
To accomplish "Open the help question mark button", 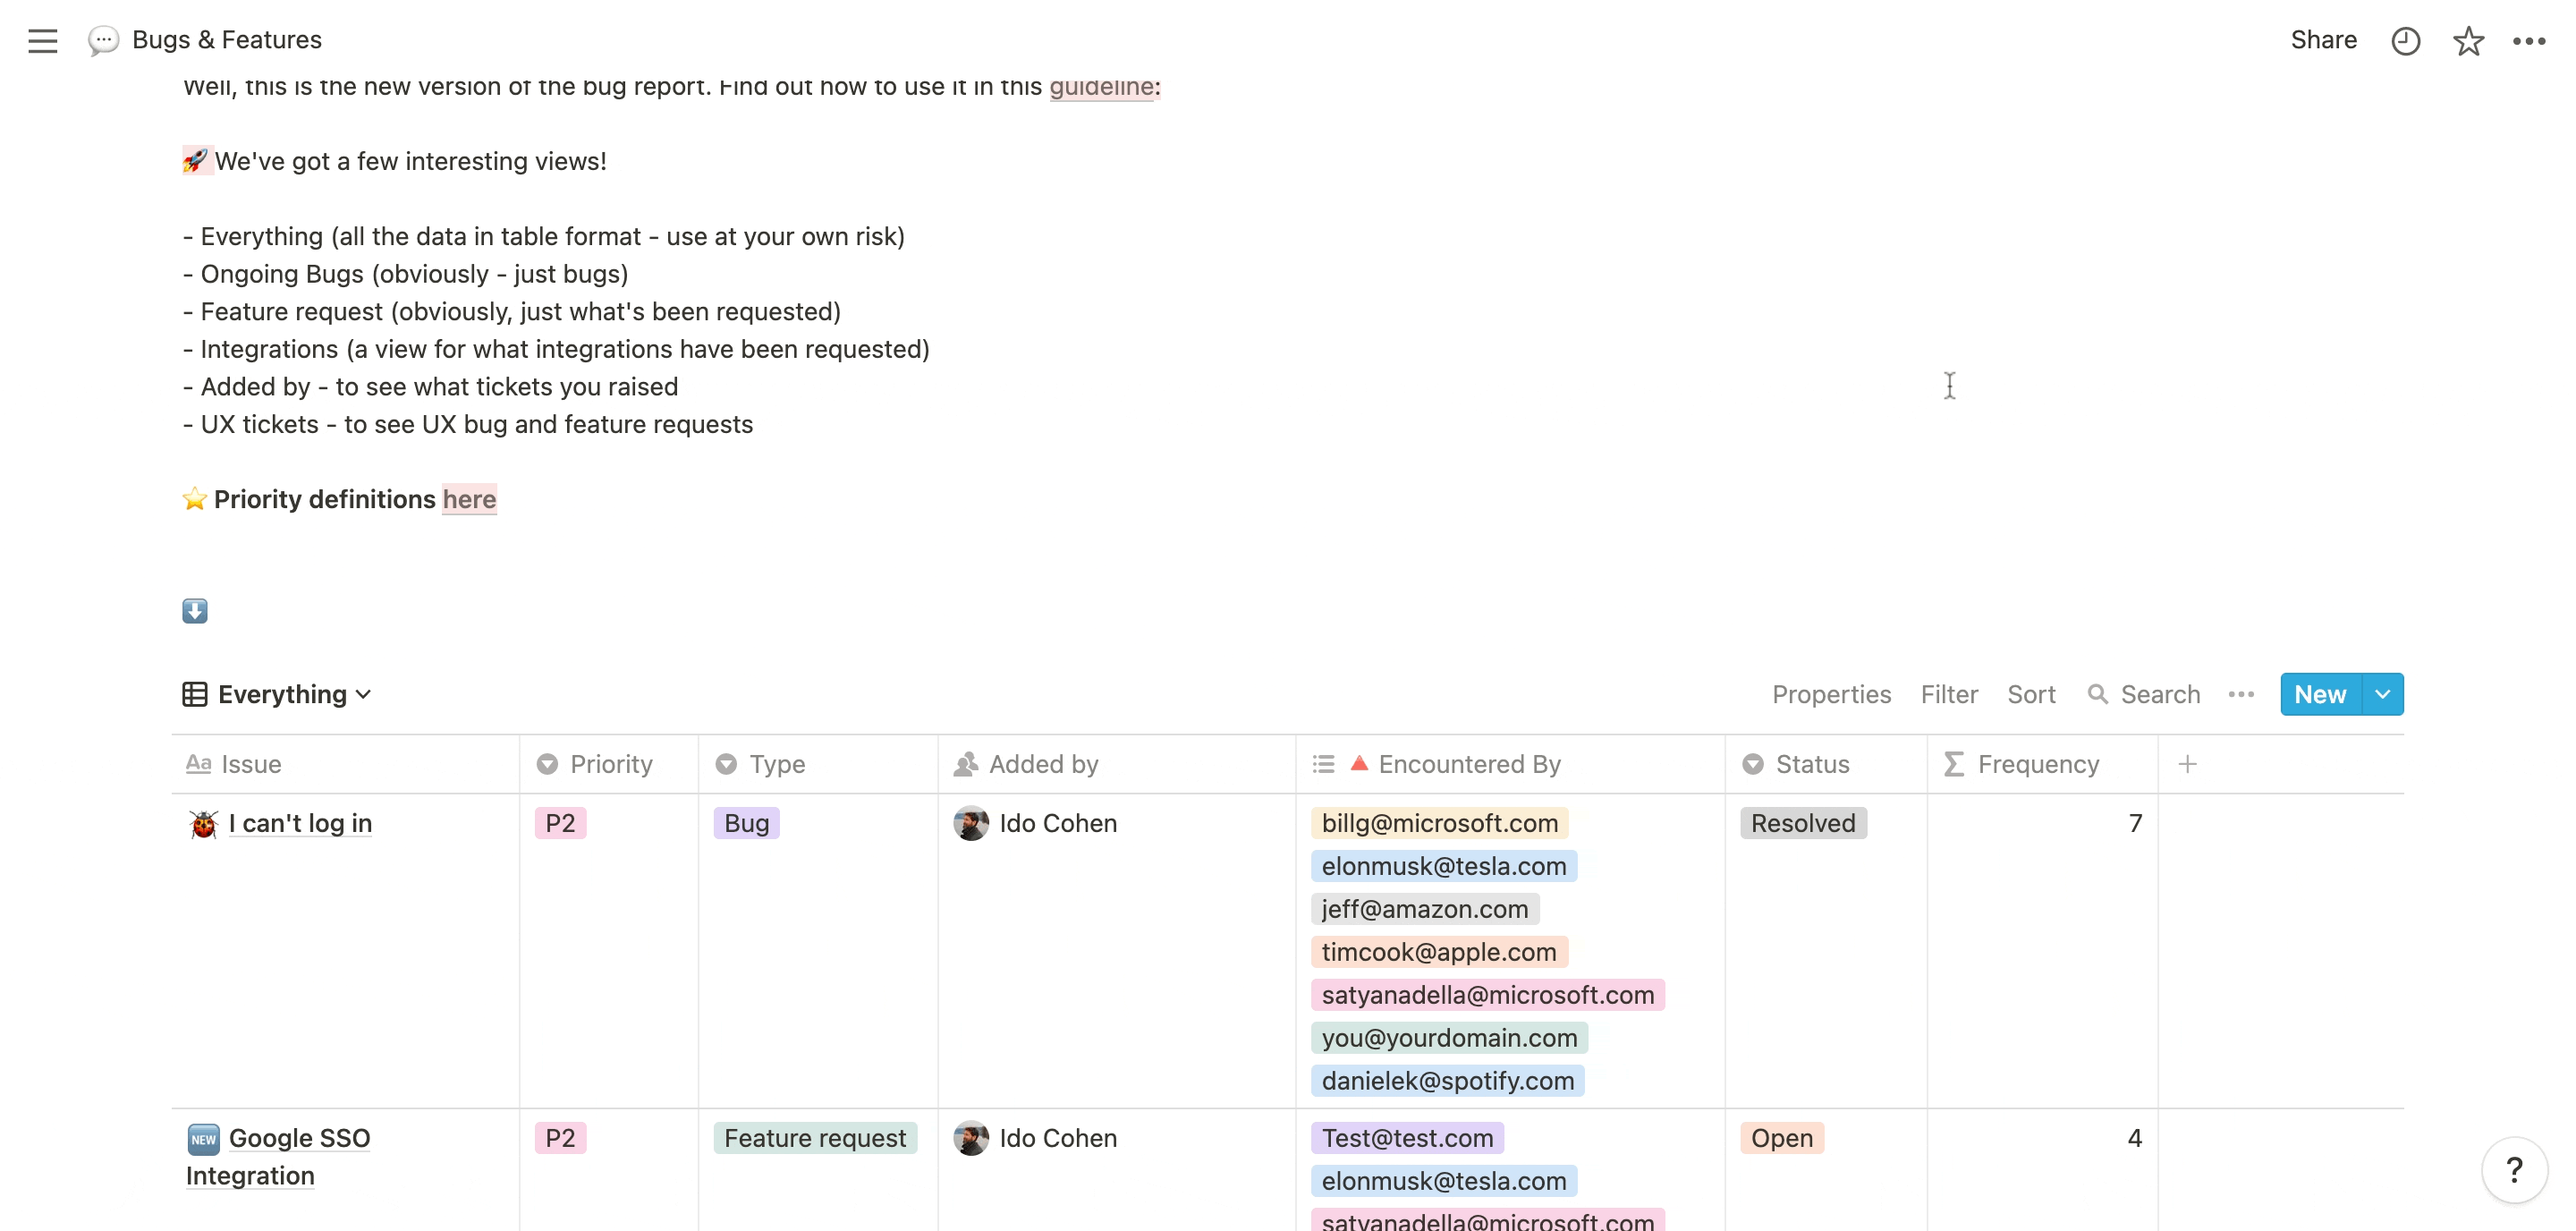I will 2514,1169.
